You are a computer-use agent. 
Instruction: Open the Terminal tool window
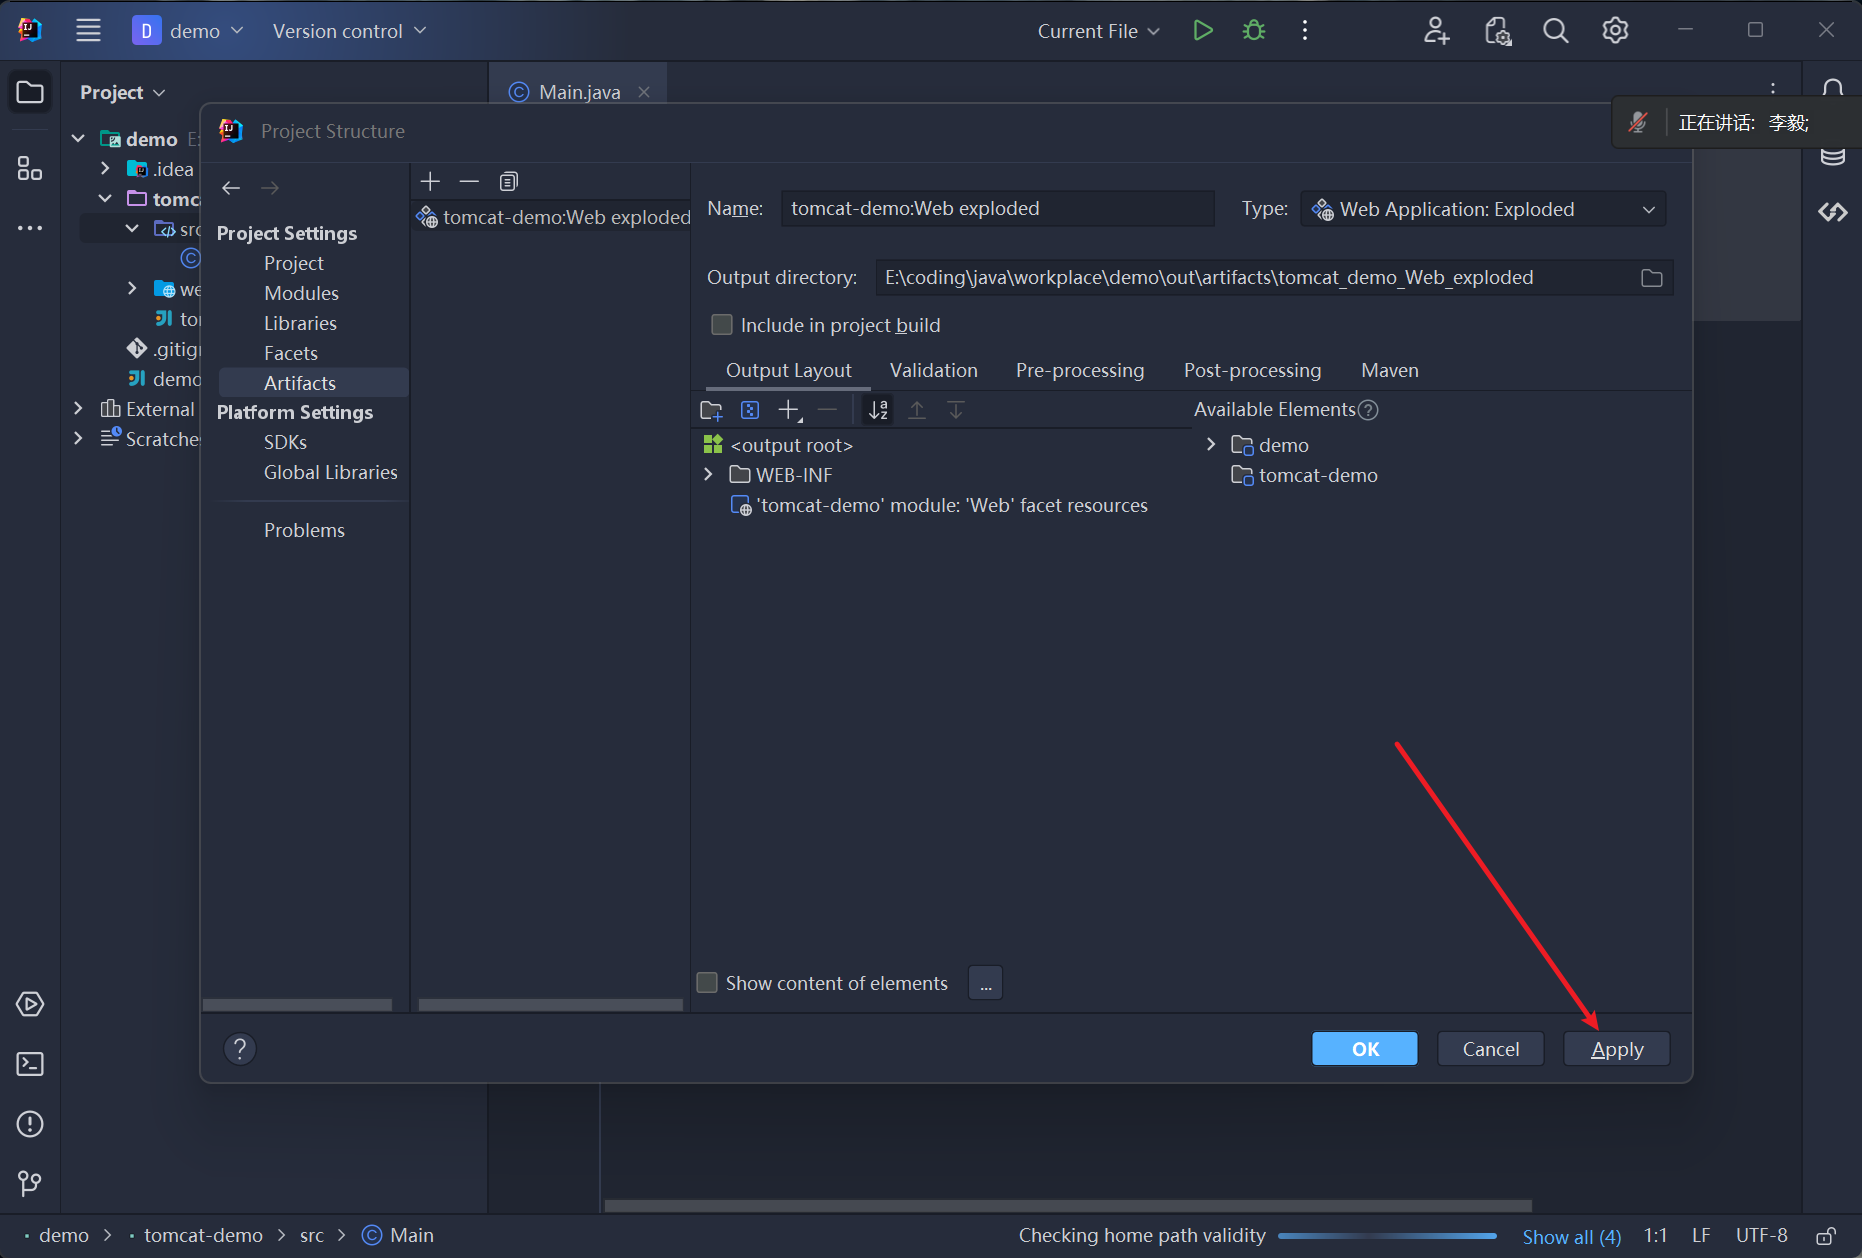coord(30,1064)
